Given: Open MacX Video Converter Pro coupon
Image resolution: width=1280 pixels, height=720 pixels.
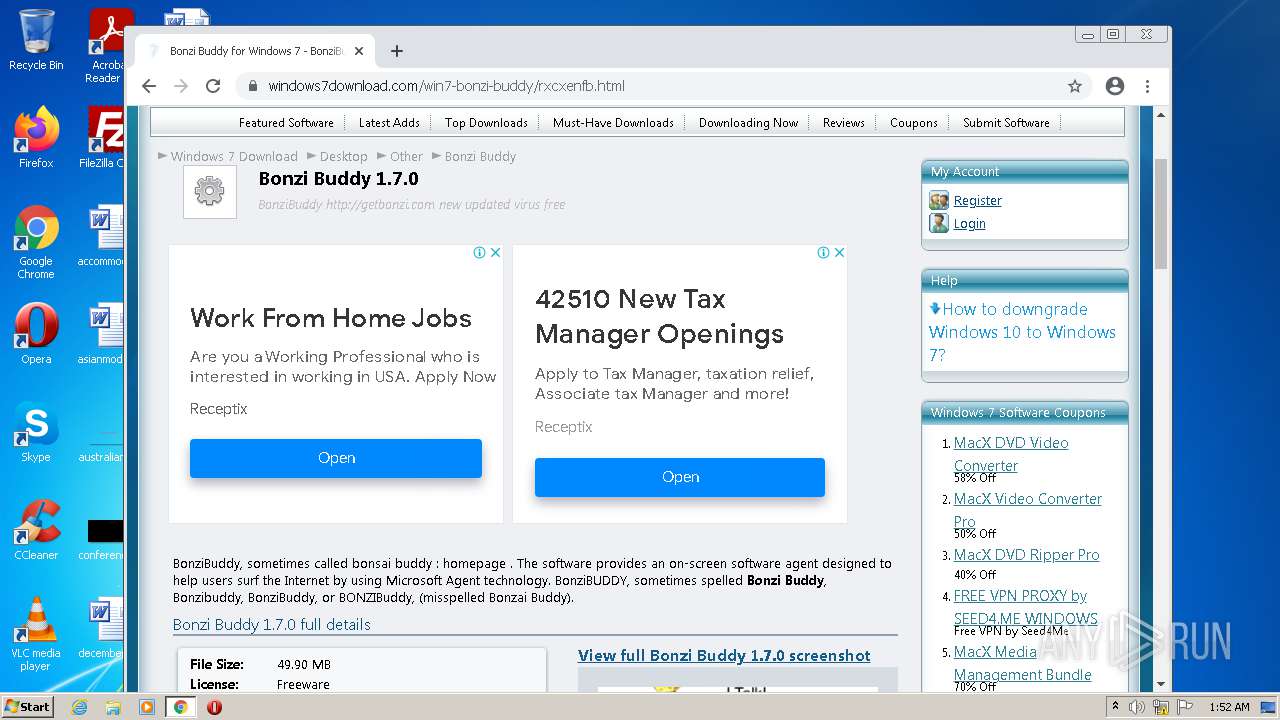Looking at the screenshot, I should click(x=1027, y=510).
